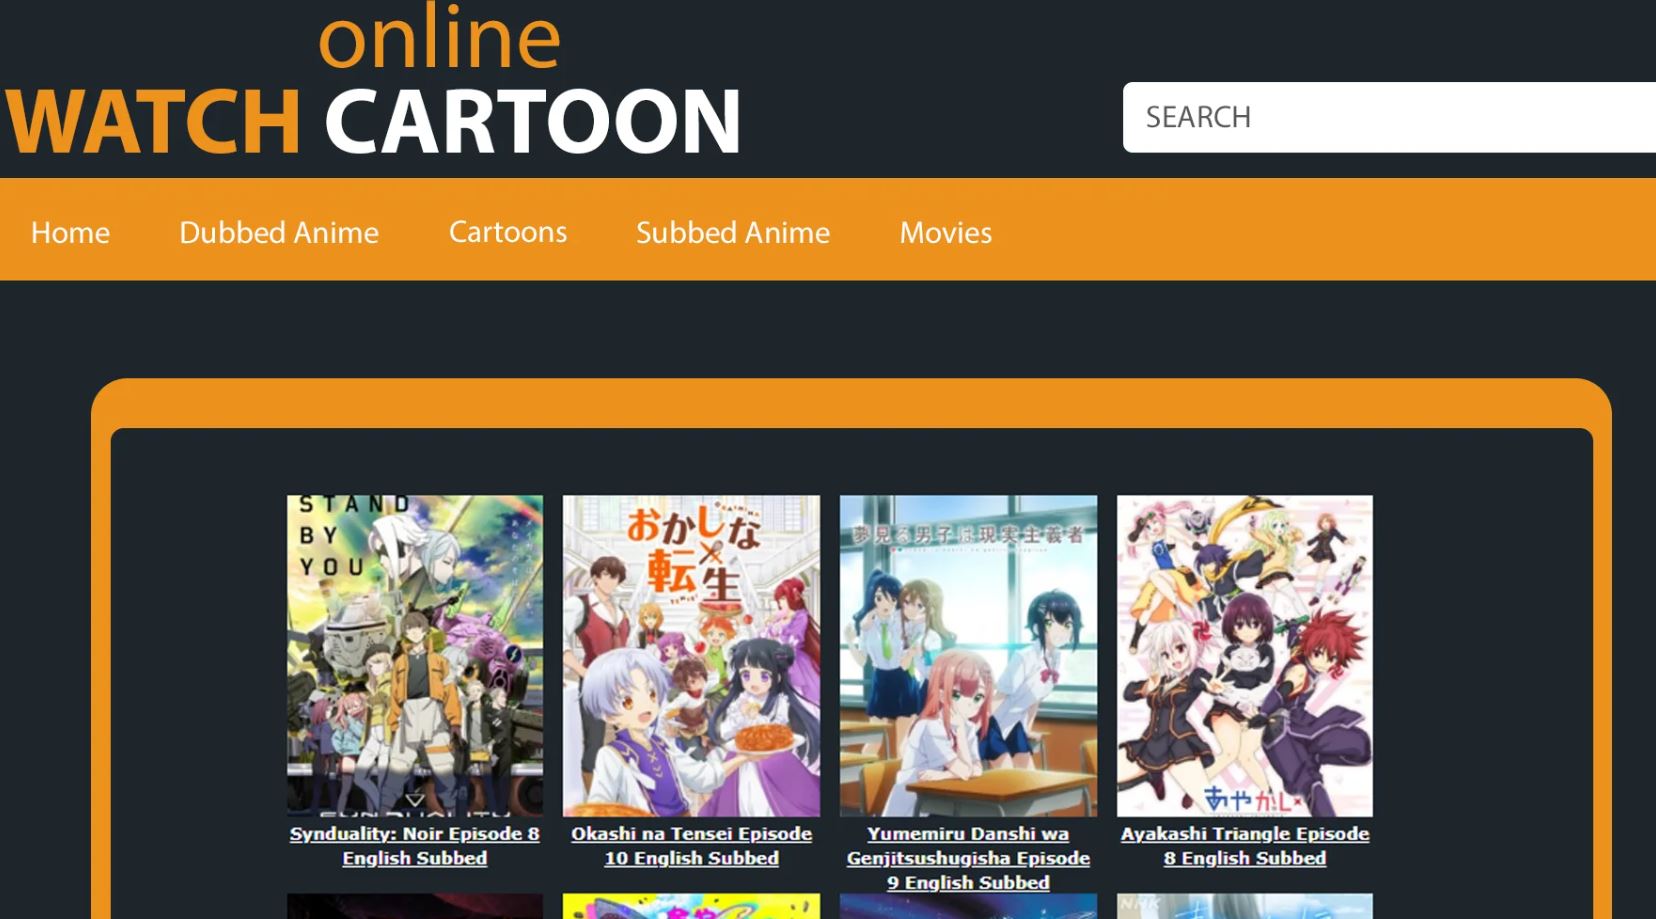Select the Yumemiru Danshi classroom poster

[968, 655]
